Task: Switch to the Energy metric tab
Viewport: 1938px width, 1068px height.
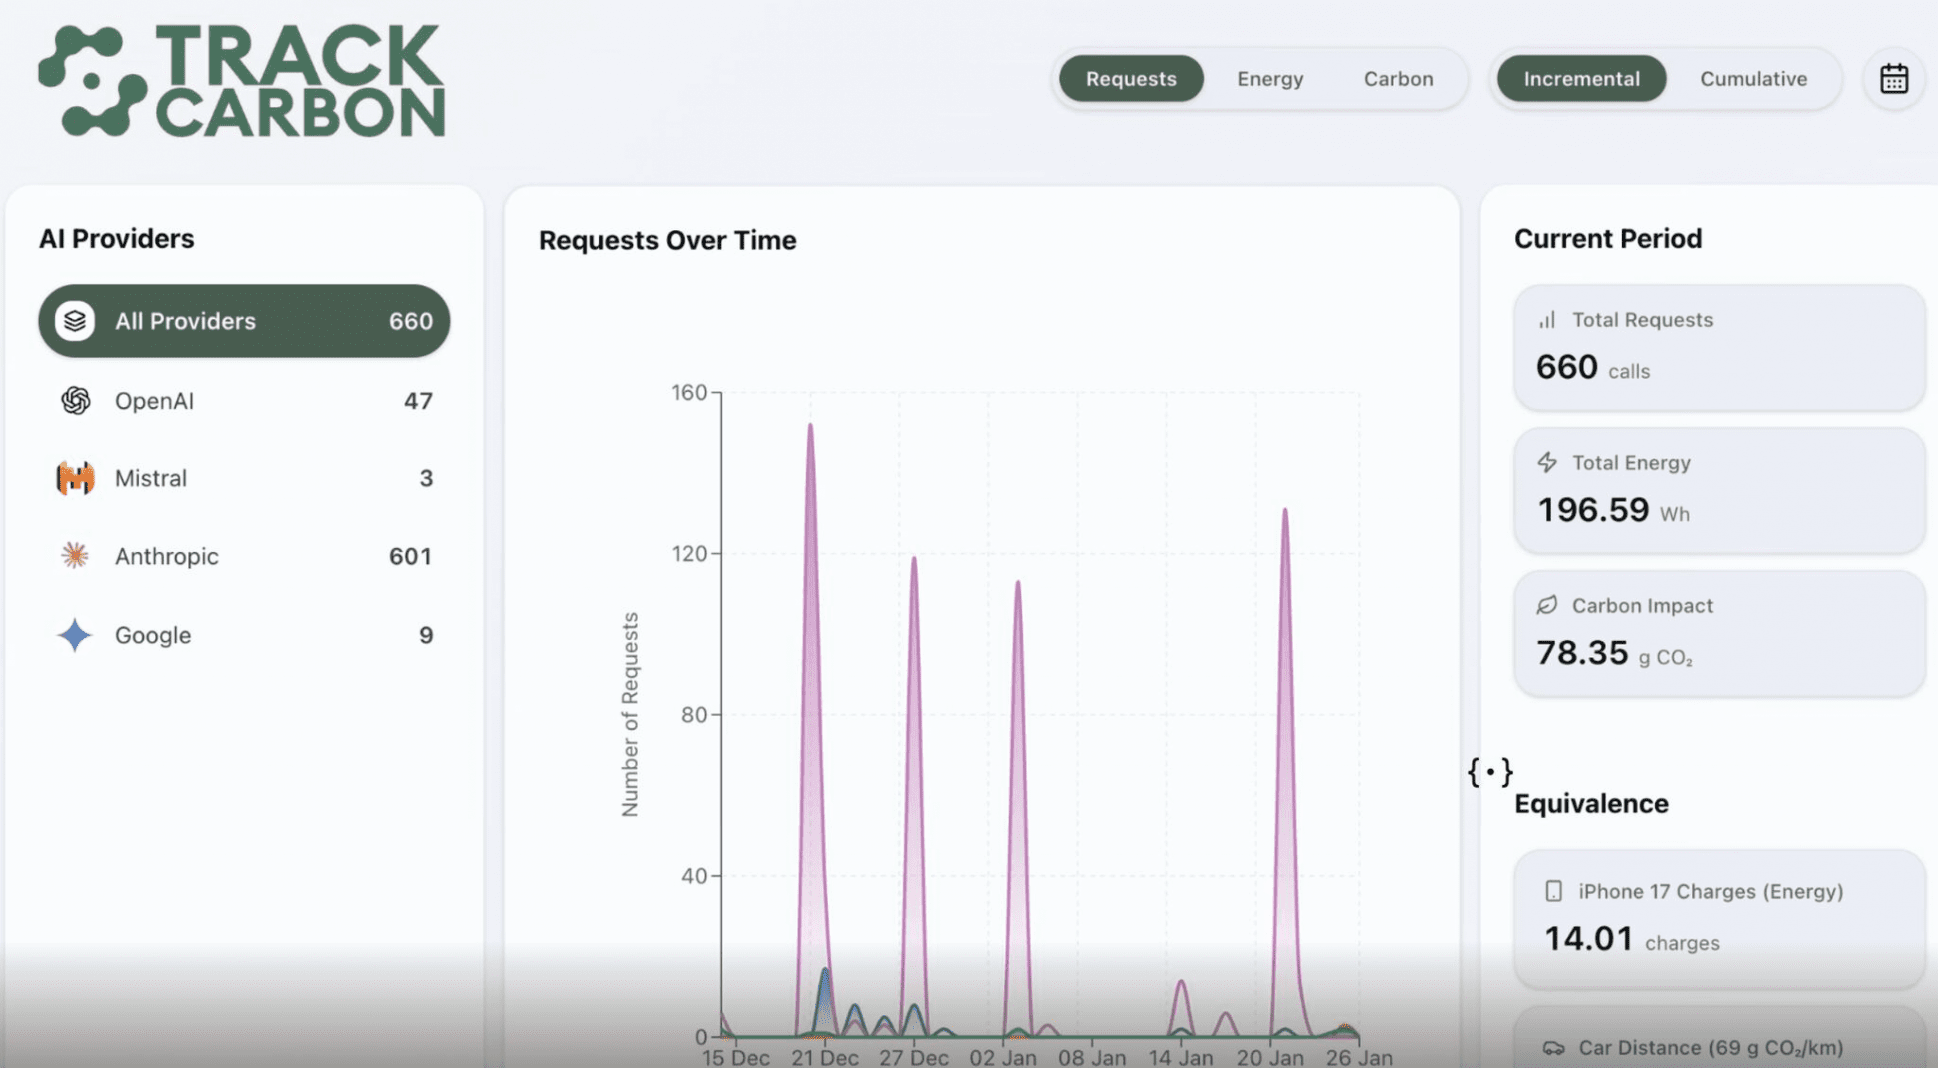Action: coord(1269,78)
